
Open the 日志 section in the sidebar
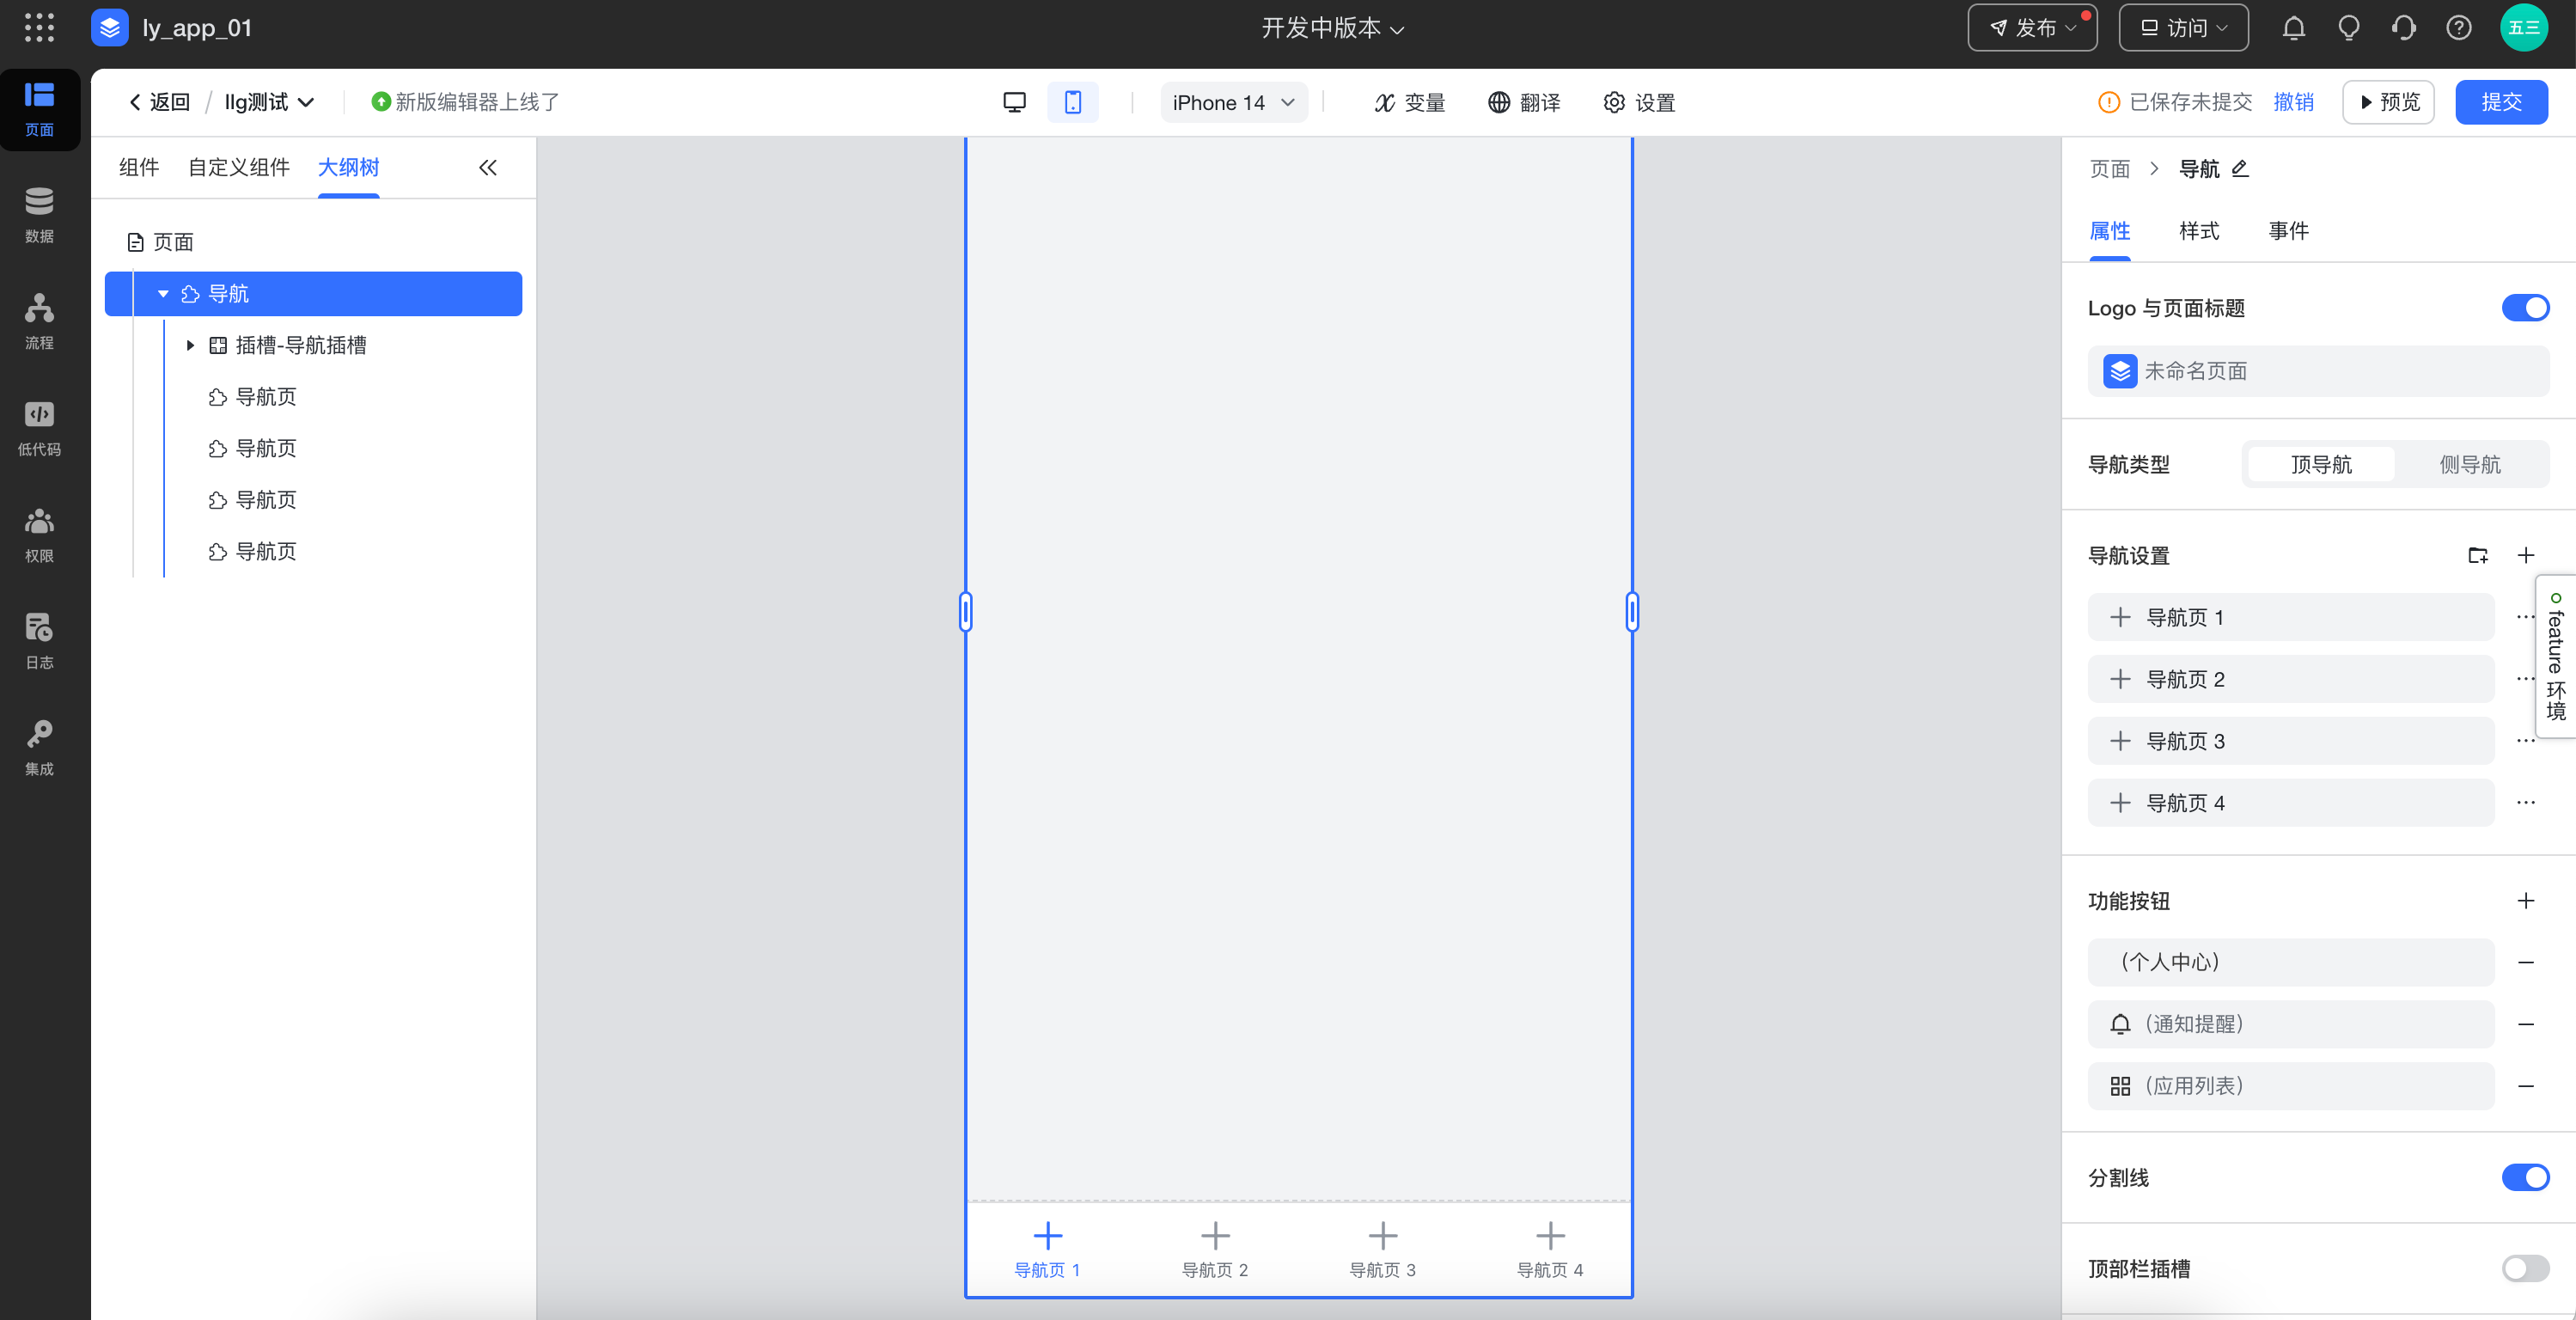pyautogui.click(x=39, y=642)
